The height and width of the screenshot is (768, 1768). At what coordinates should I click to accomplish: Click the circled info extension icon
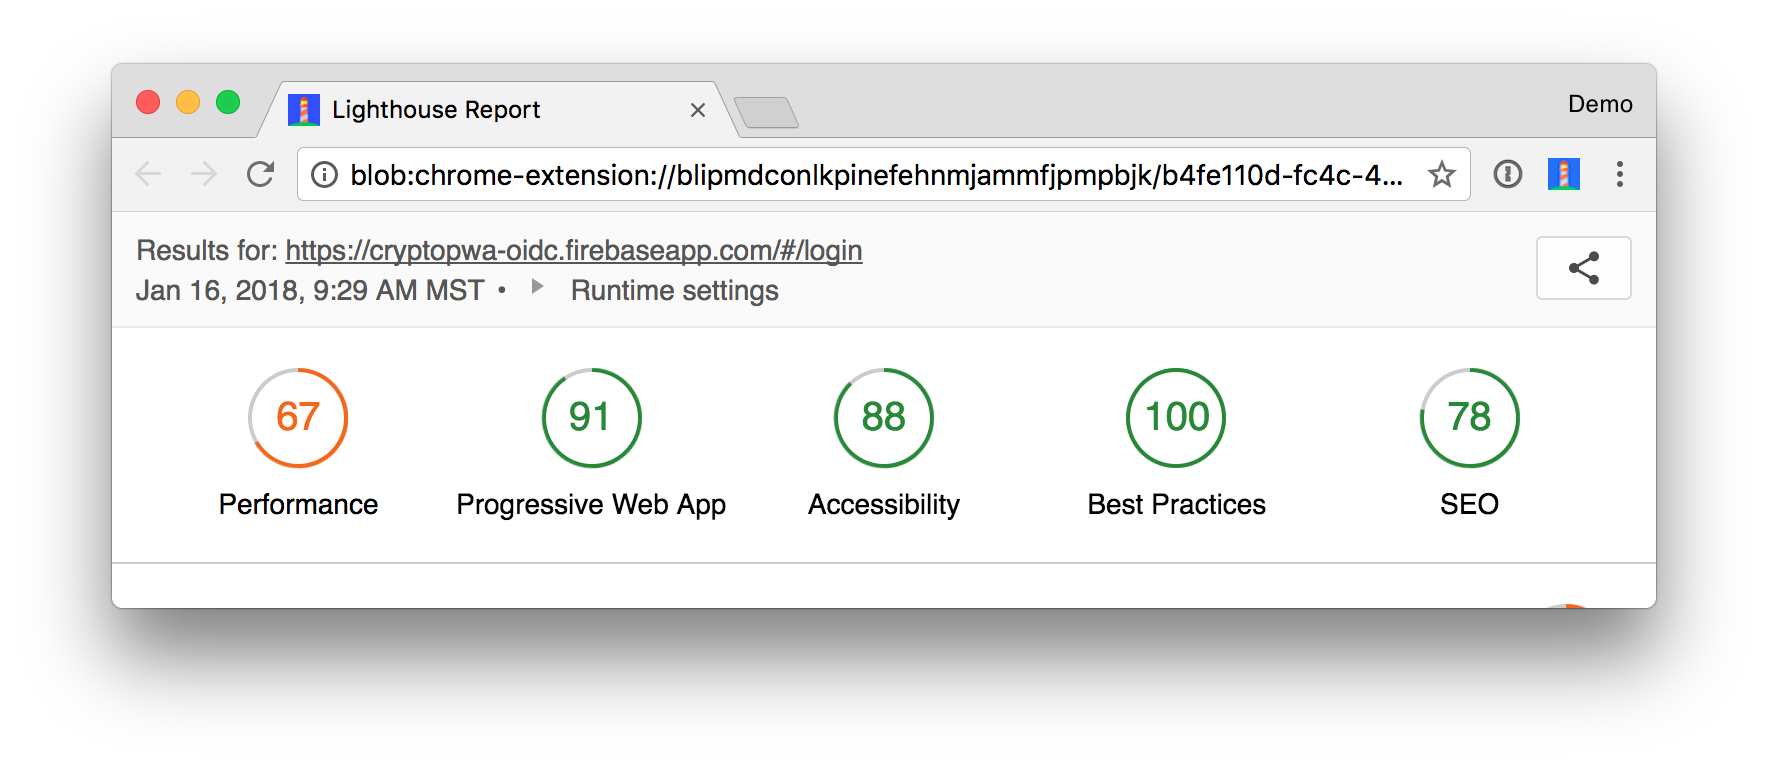point(1507,175)
